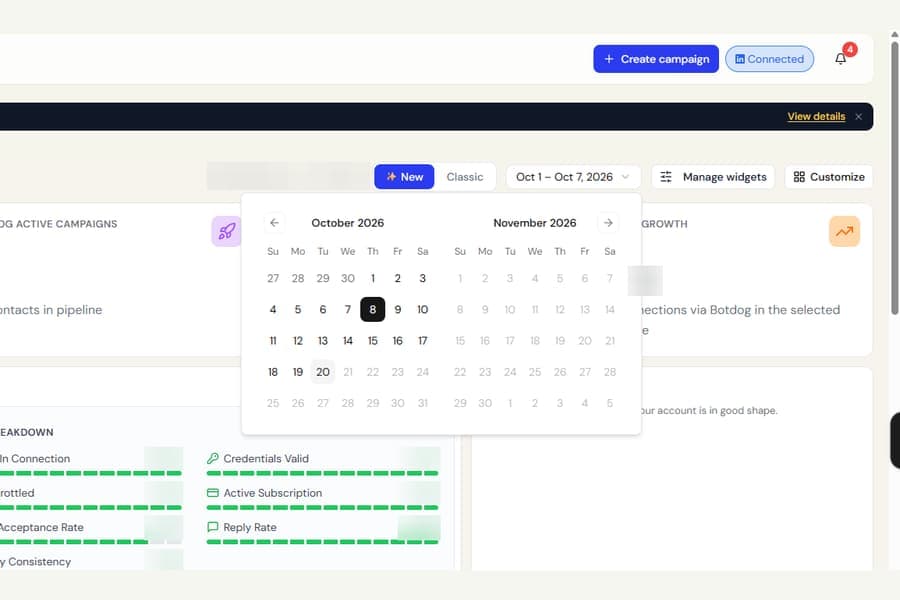The width and height of the screenshot is (900, 600).
Task: Click the chat bubble icon beside Reply Rate
Action: pos(213,527)
